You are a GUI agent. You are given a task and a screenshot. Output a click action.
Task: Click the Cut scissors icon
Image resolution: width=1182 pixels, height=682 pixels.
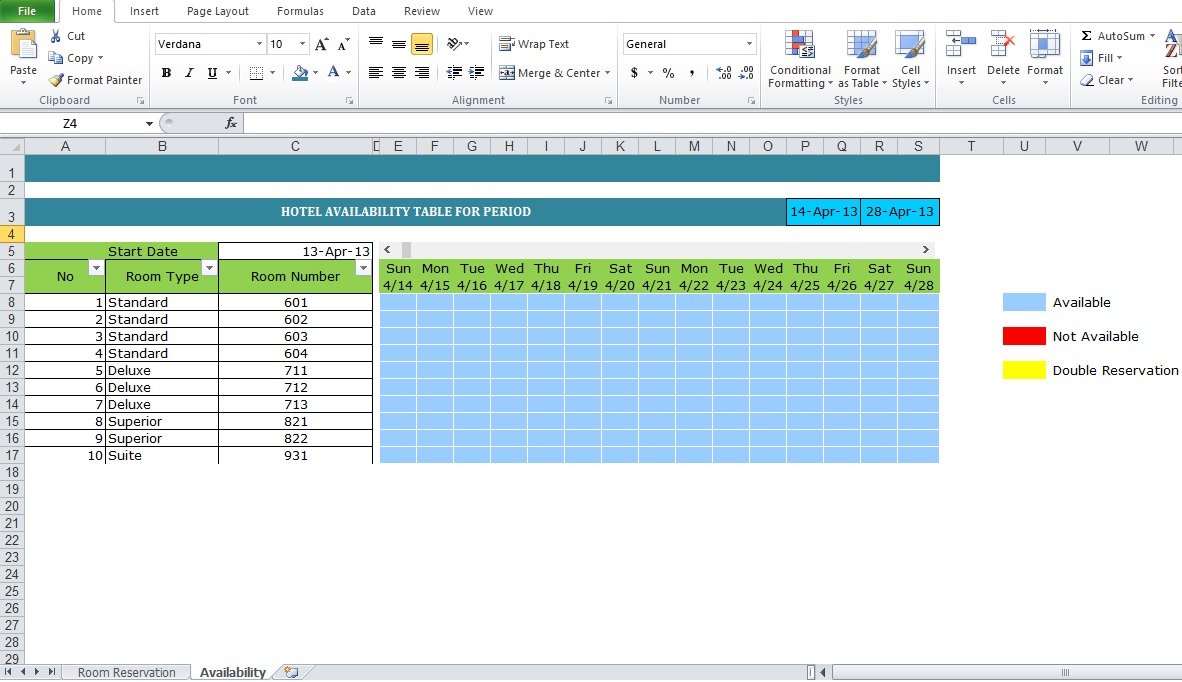point(56,36)
